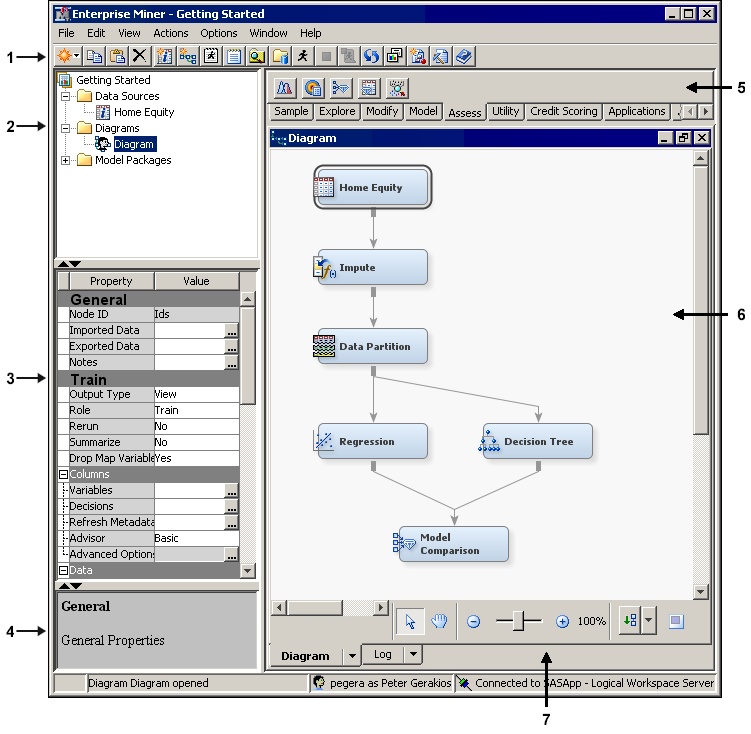
Task: Click the Results windows toolbar icon
Action: point(395,56)
